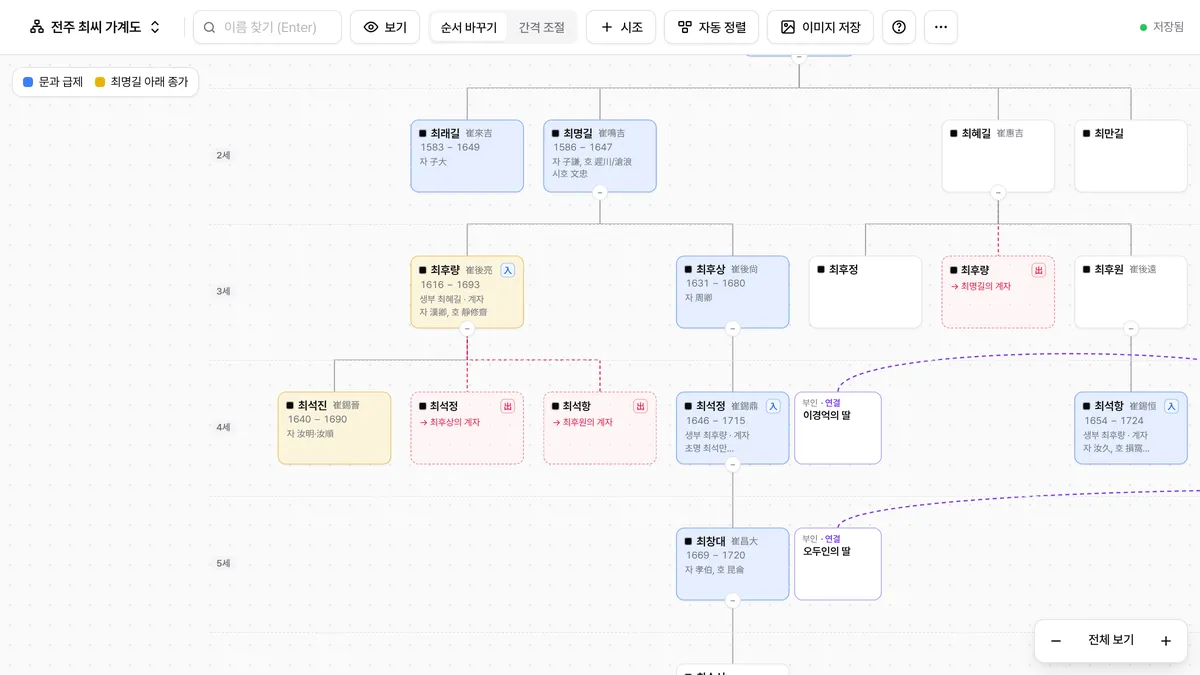Click the → 최명길의 계자 text

(x=981, y=286)
